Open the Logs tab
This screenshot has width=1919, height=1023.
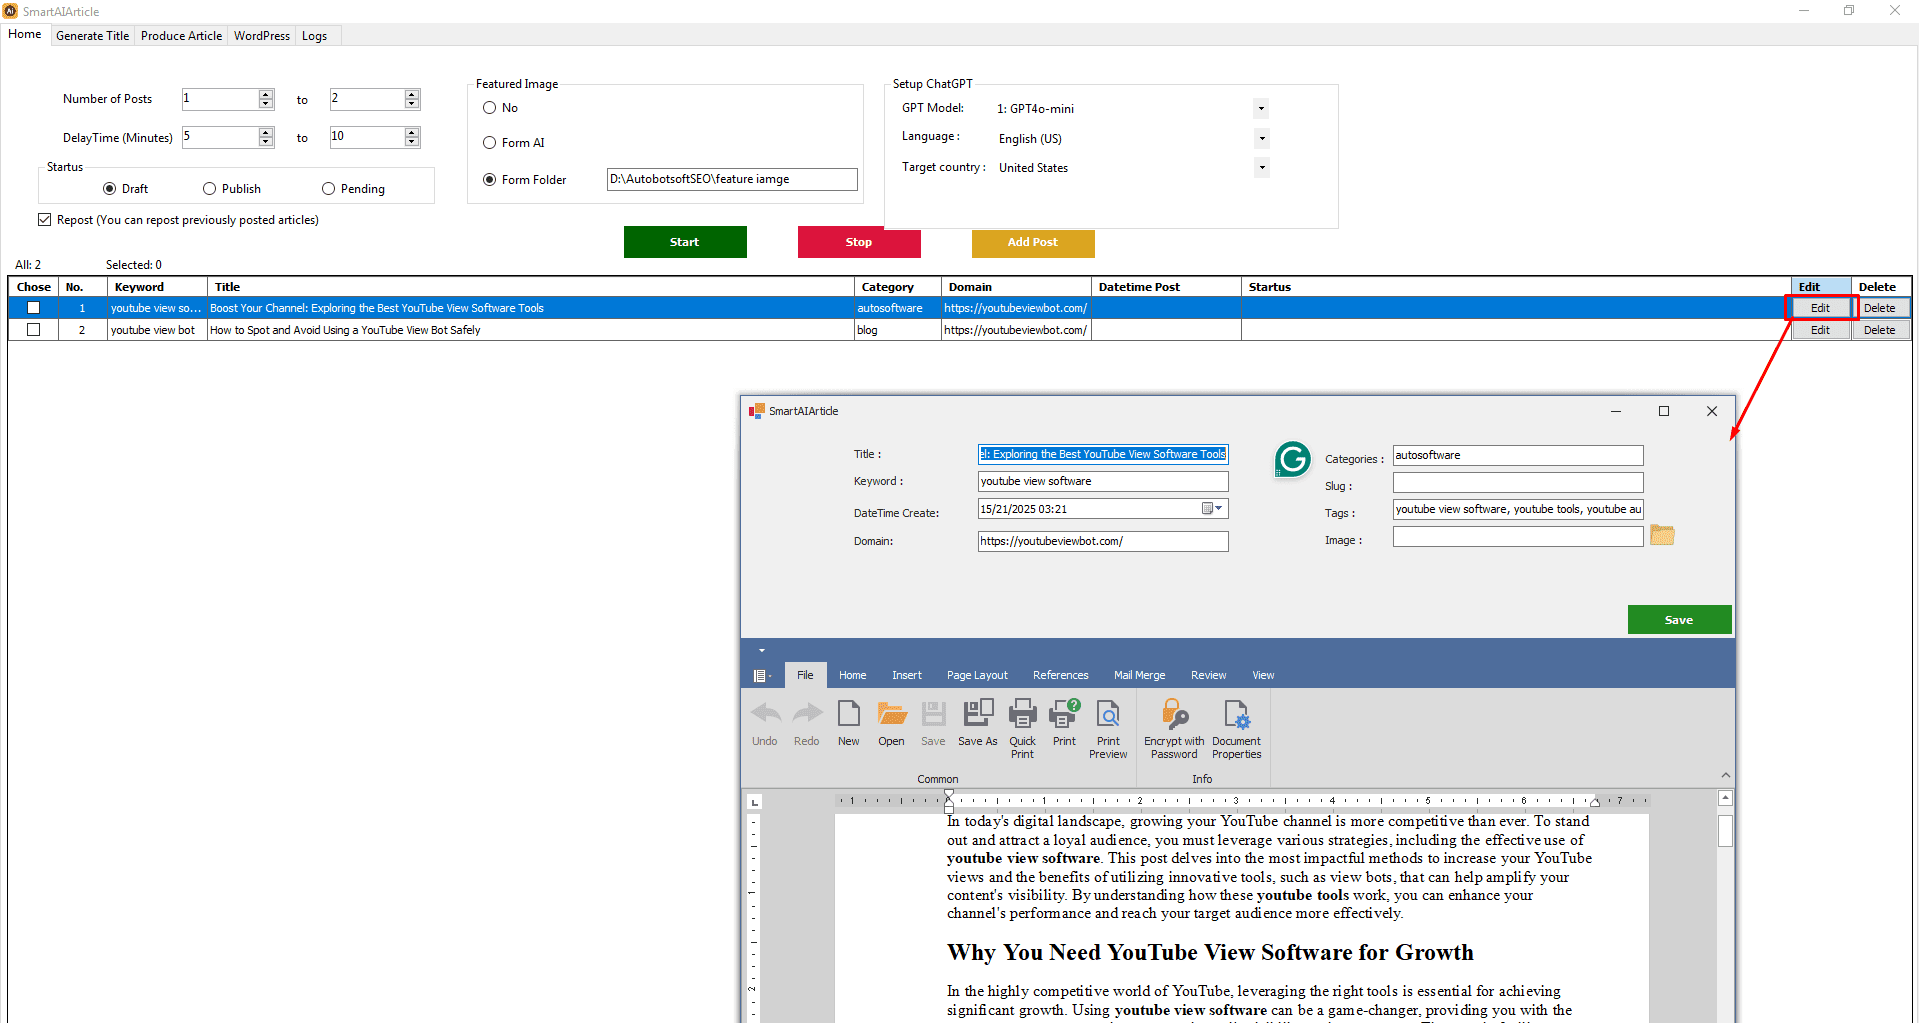[x=315, y=36]
